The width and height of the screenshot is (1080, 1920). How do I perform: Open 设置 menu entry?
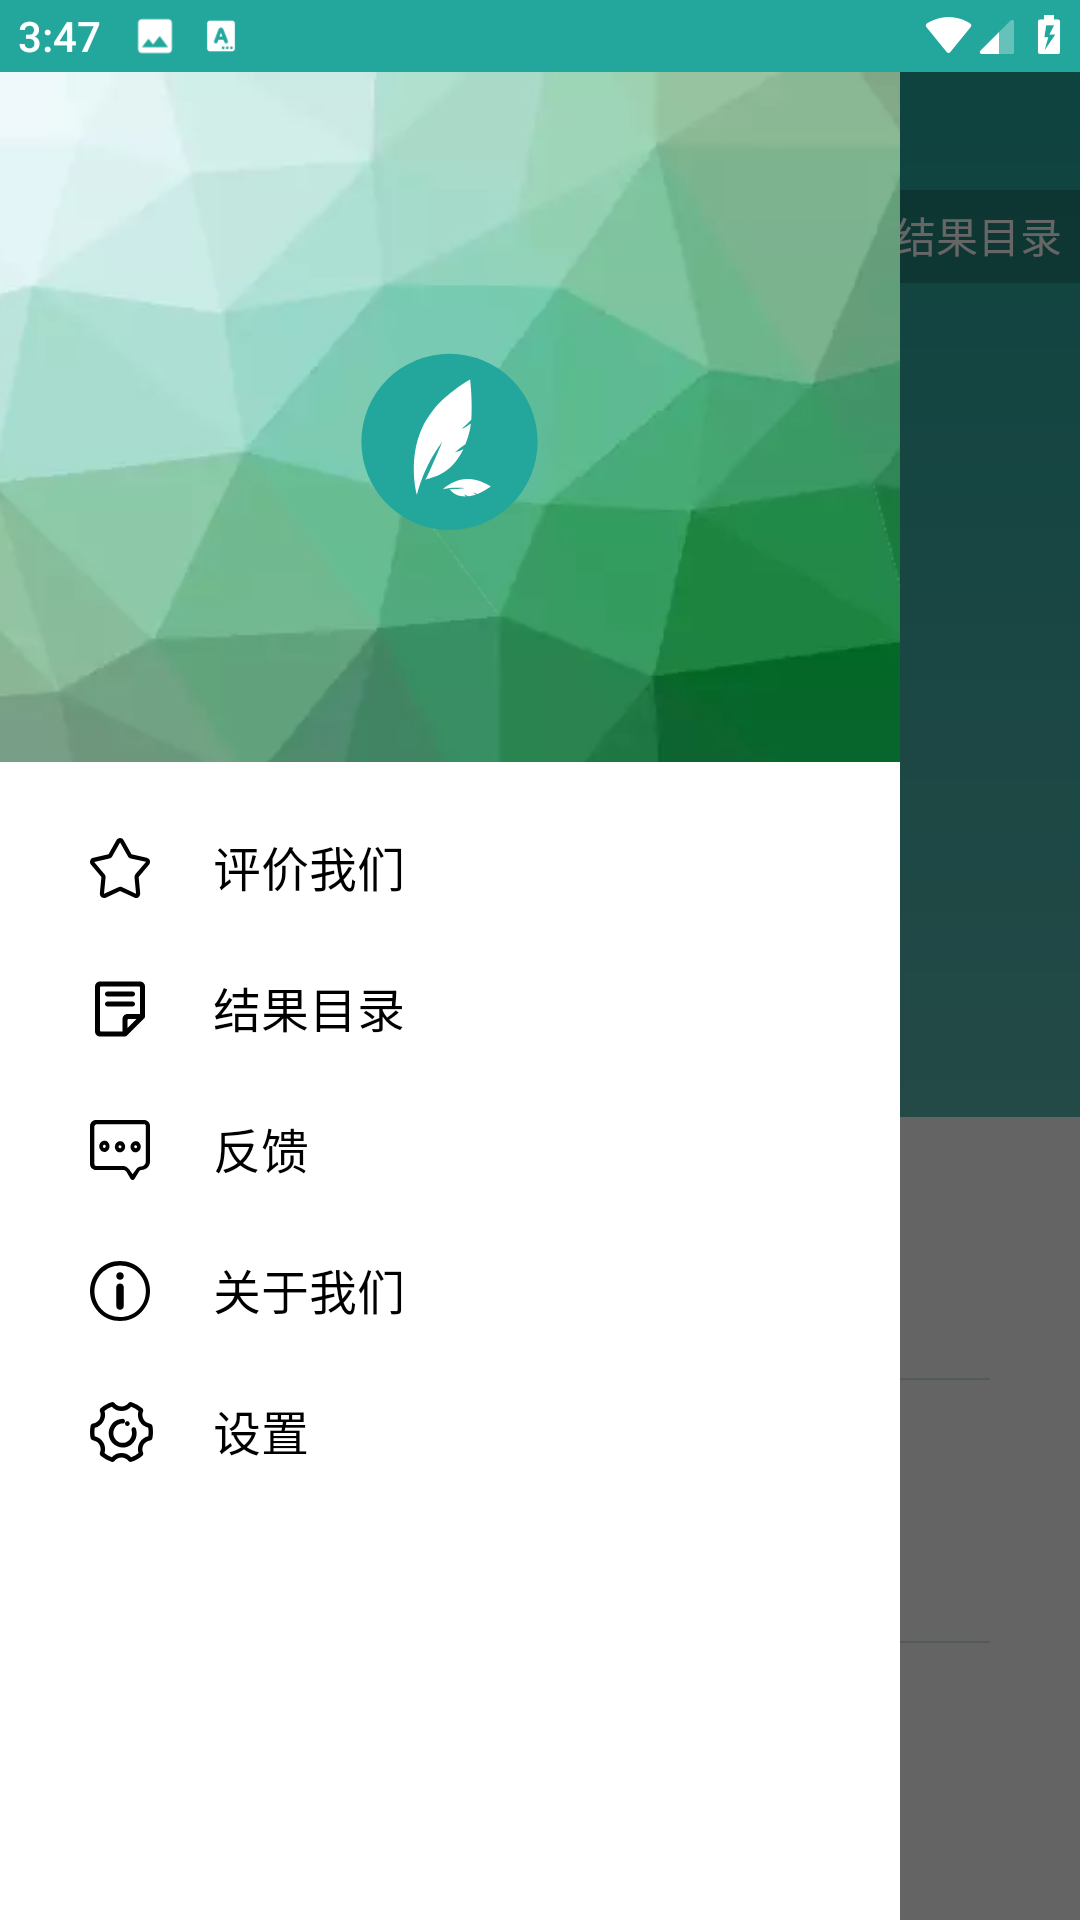[x=450, y=1432]
